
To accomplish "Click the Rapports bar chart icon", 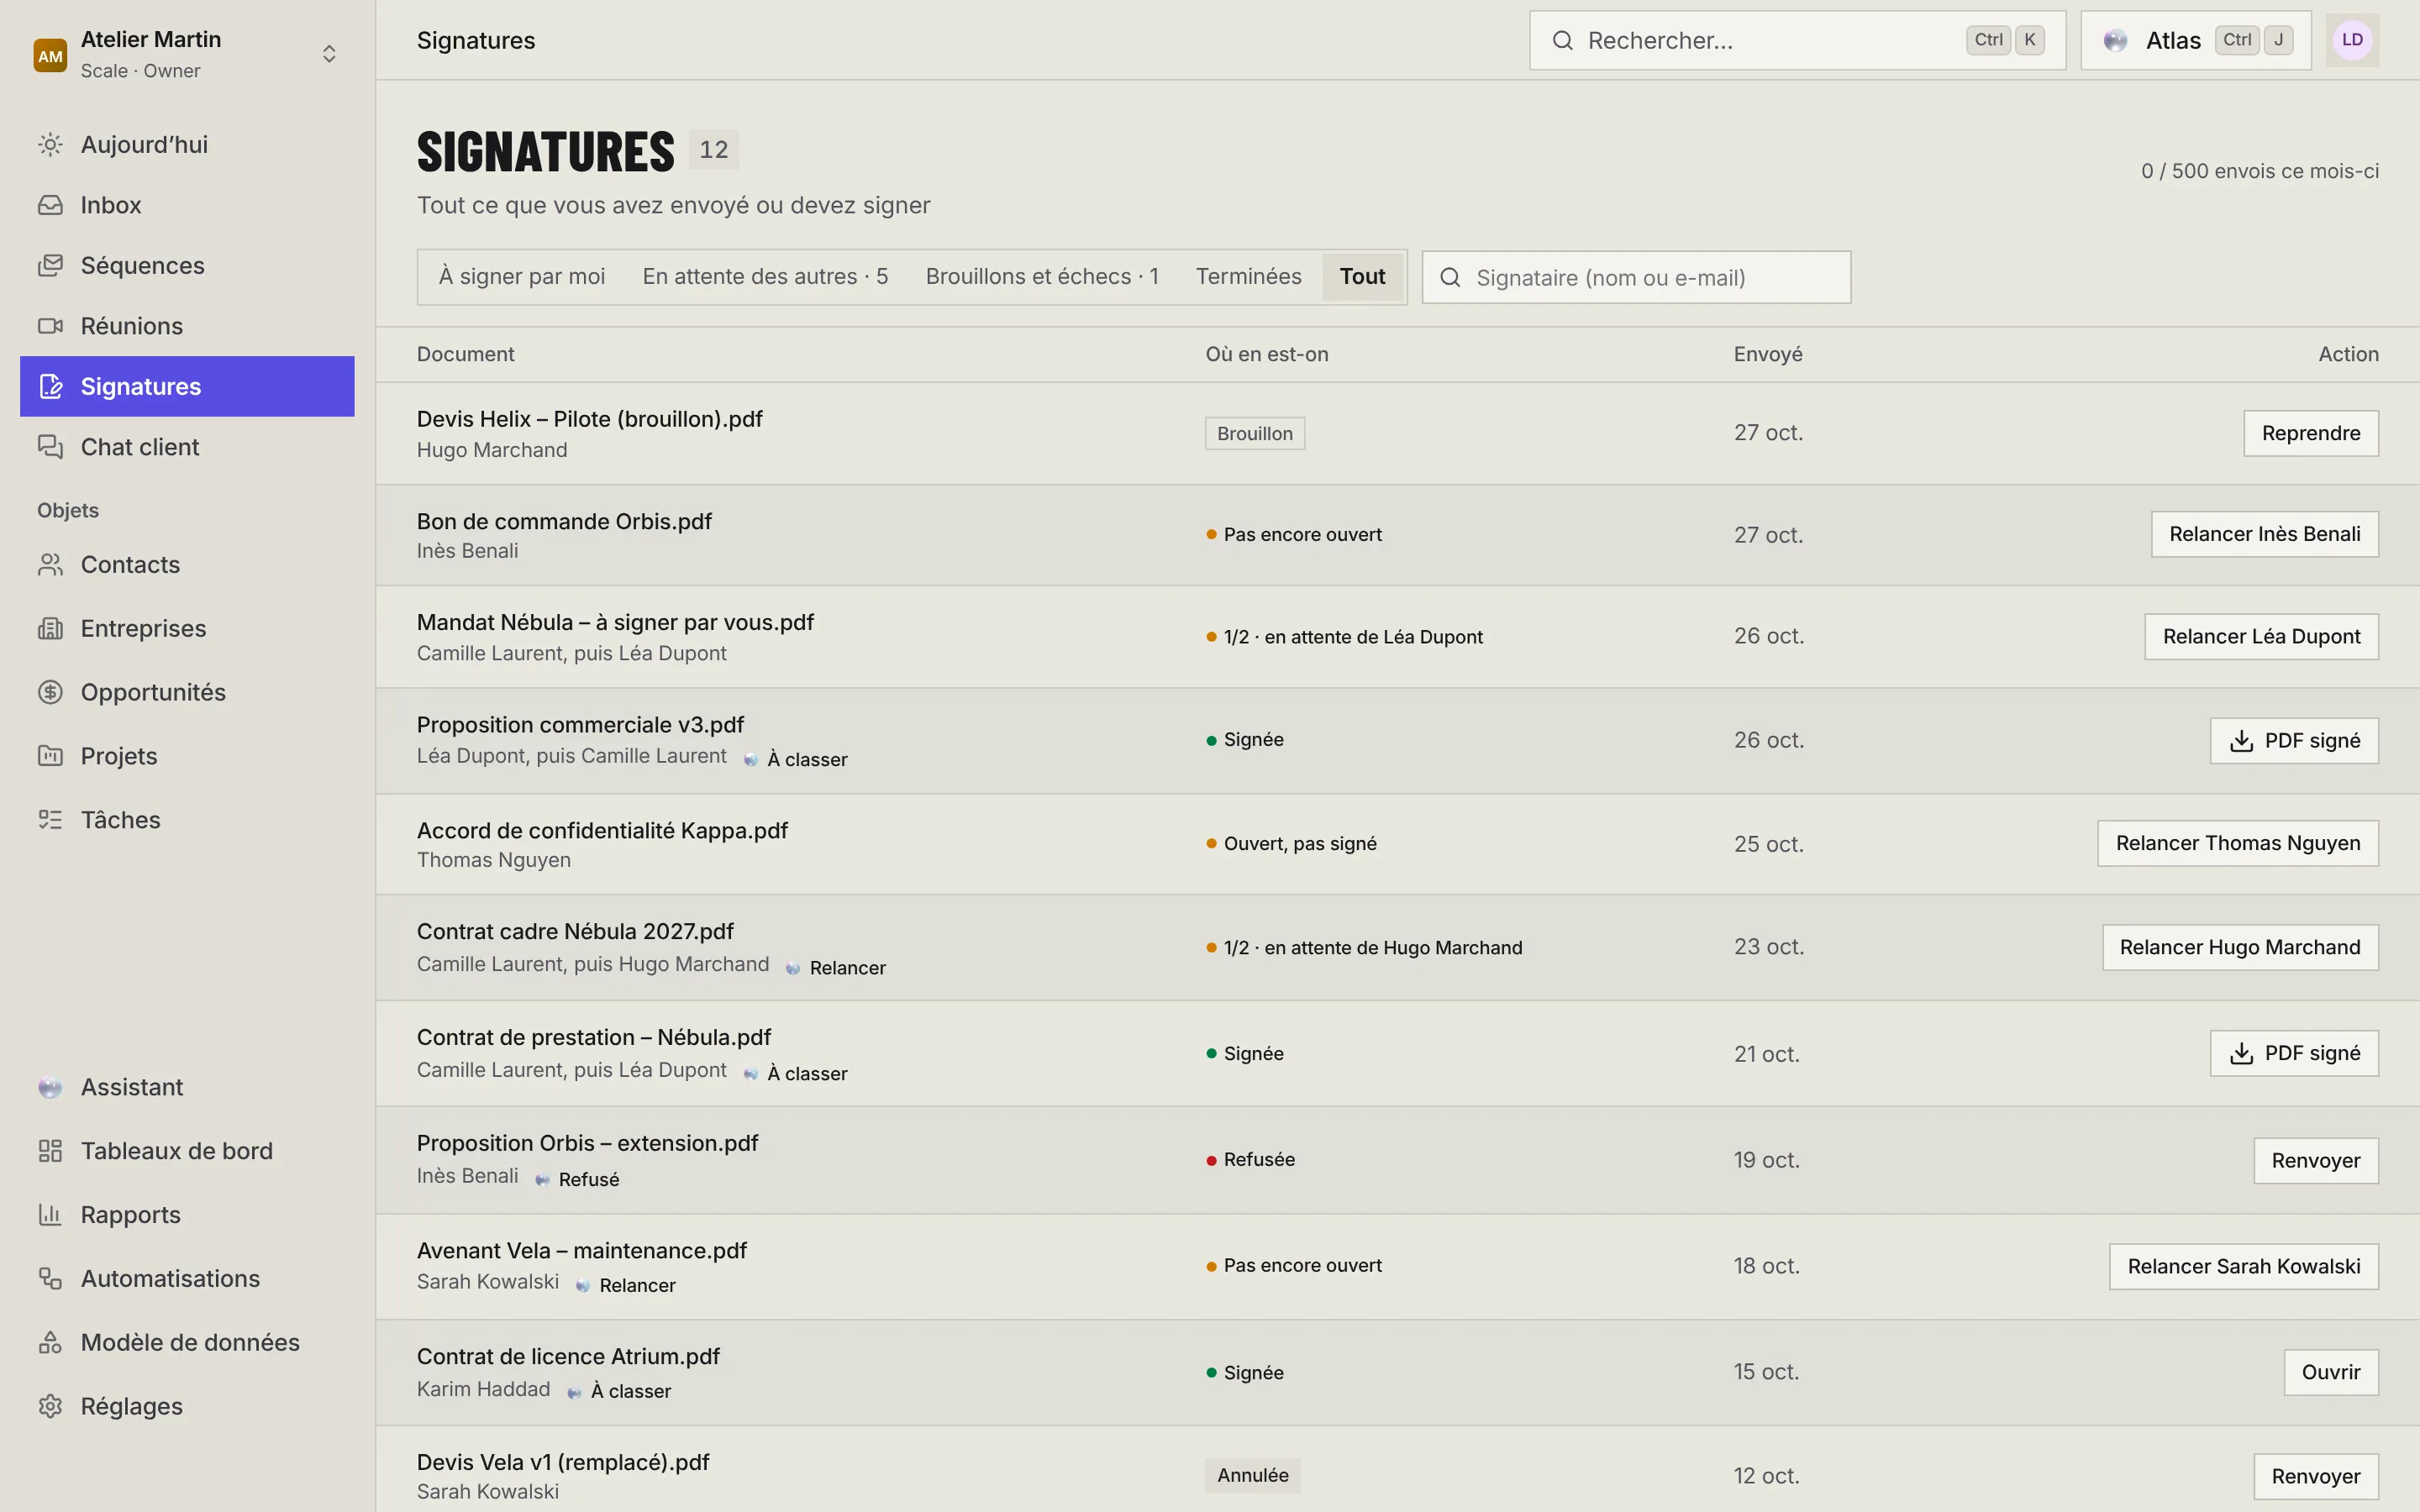I will tap(50, 1215).
